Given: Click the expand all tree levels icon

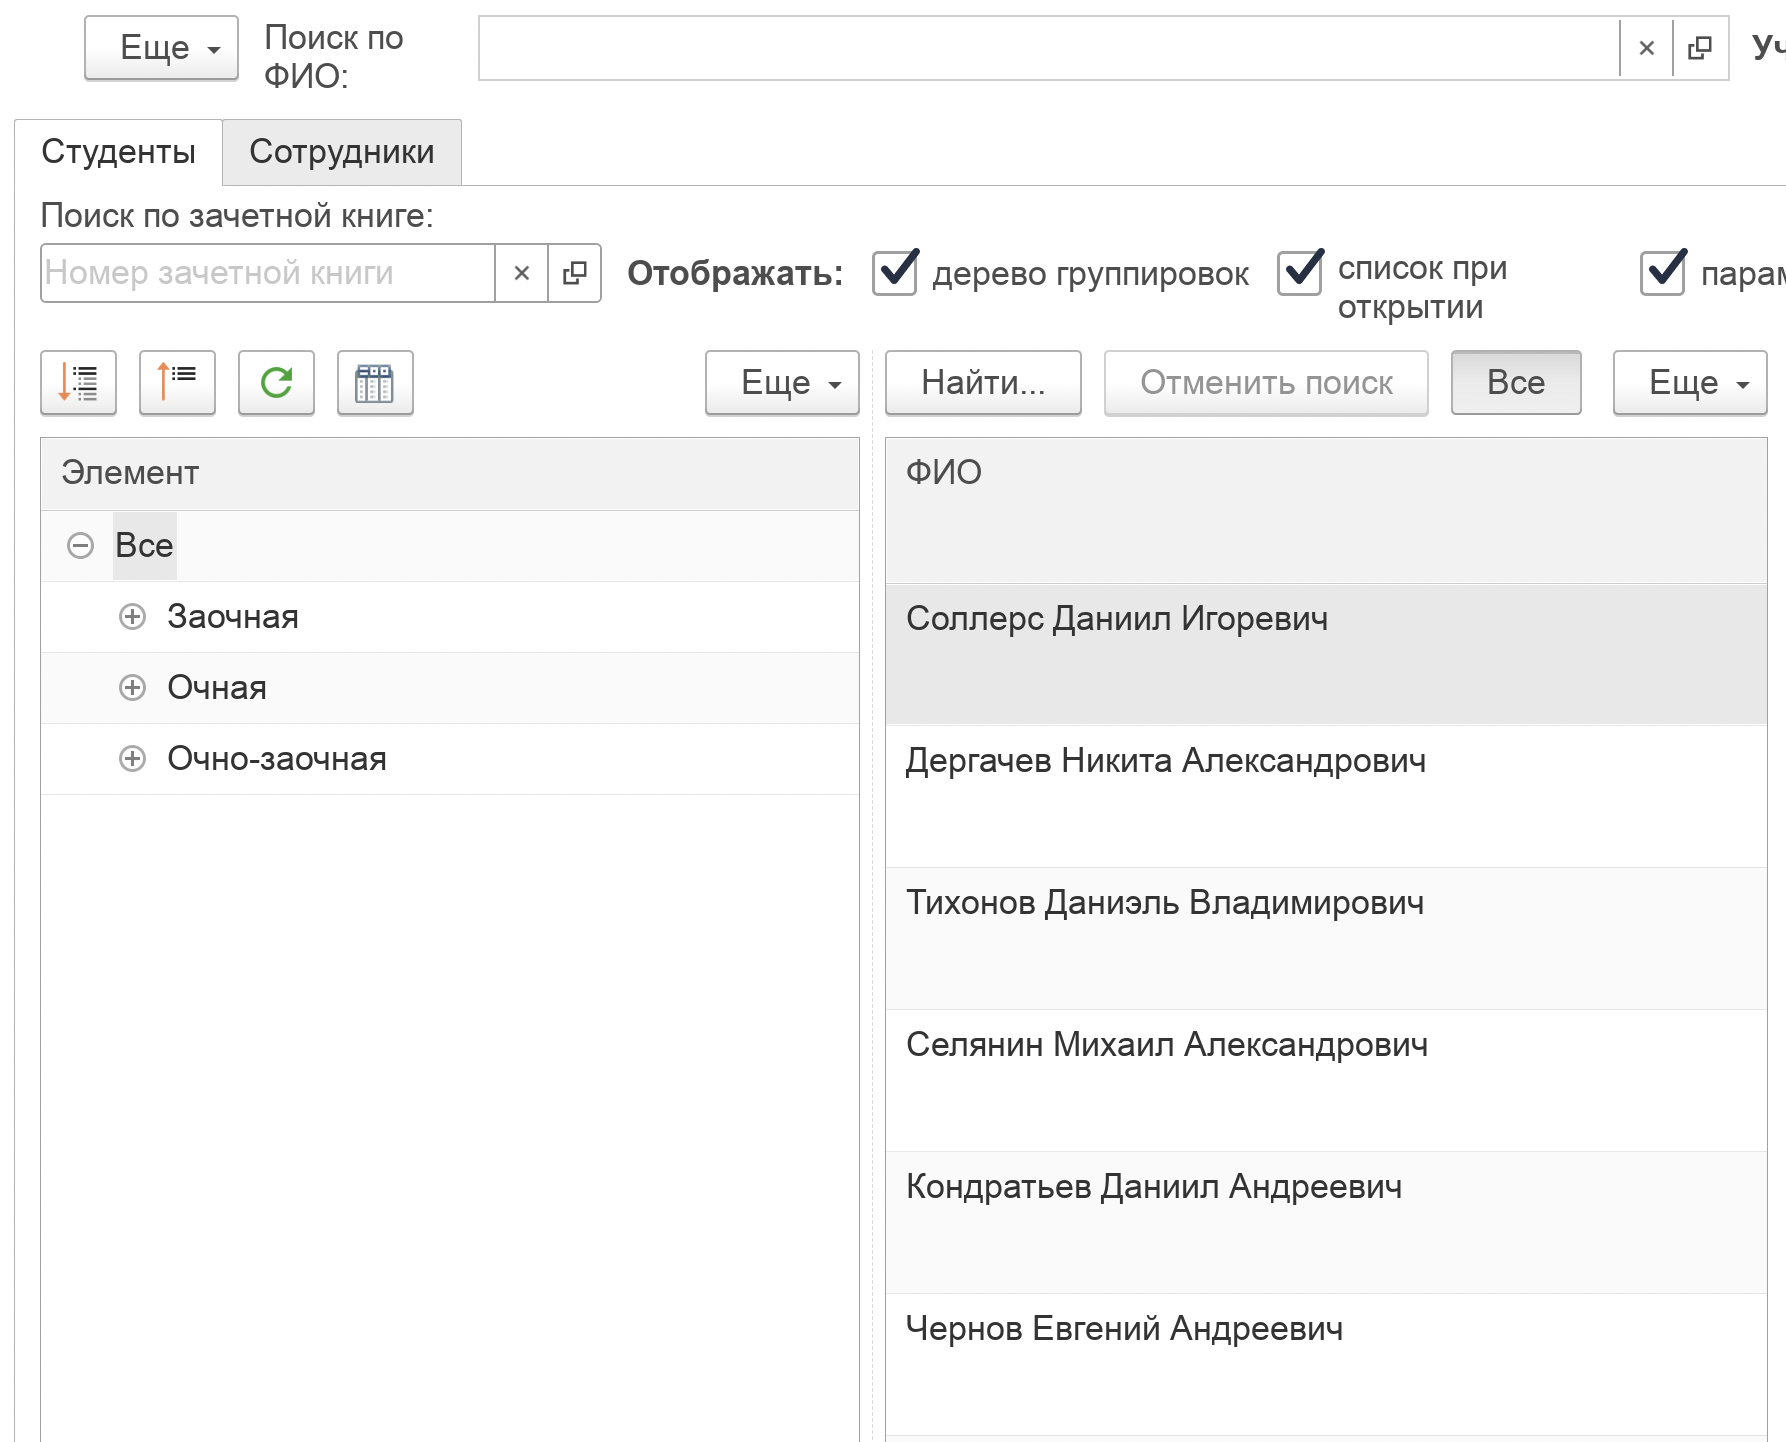Looking at the screenshot, I should coord(78,383).
